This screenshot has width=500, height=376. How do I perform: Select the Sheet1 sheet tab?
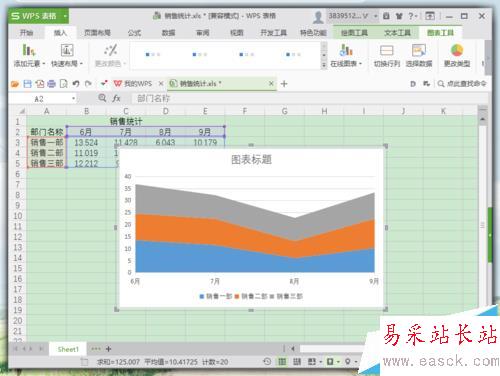(x=68, y=349)
